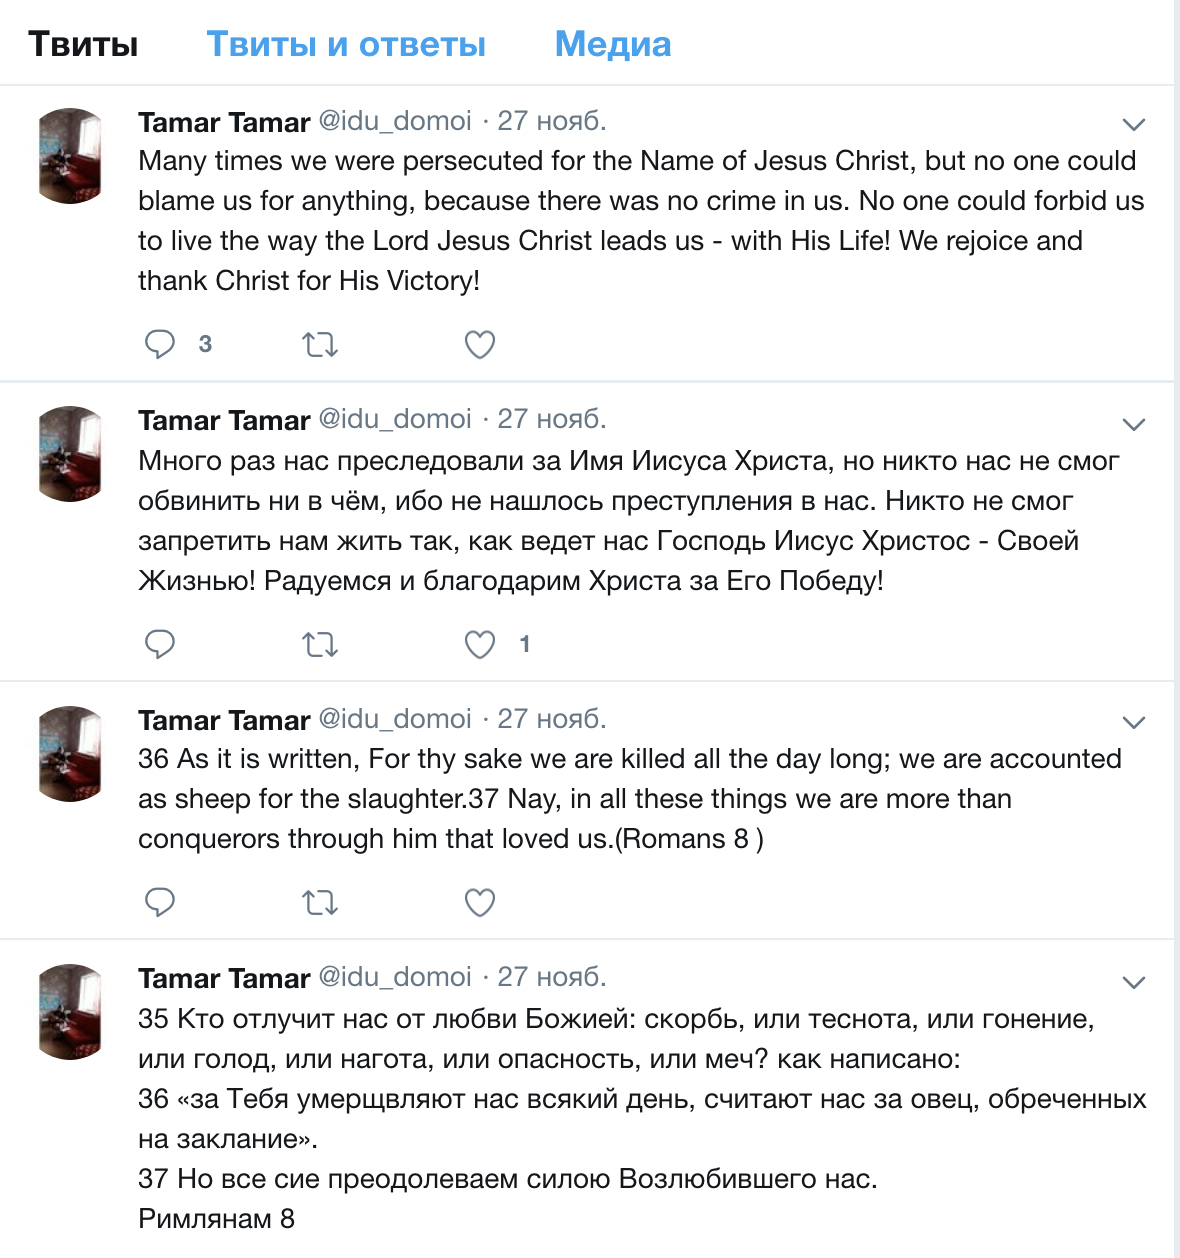Retweet the Russian 'Много раз' tweet
The height and width of the screenshot is (1258, 1180).
coord(320,645)
